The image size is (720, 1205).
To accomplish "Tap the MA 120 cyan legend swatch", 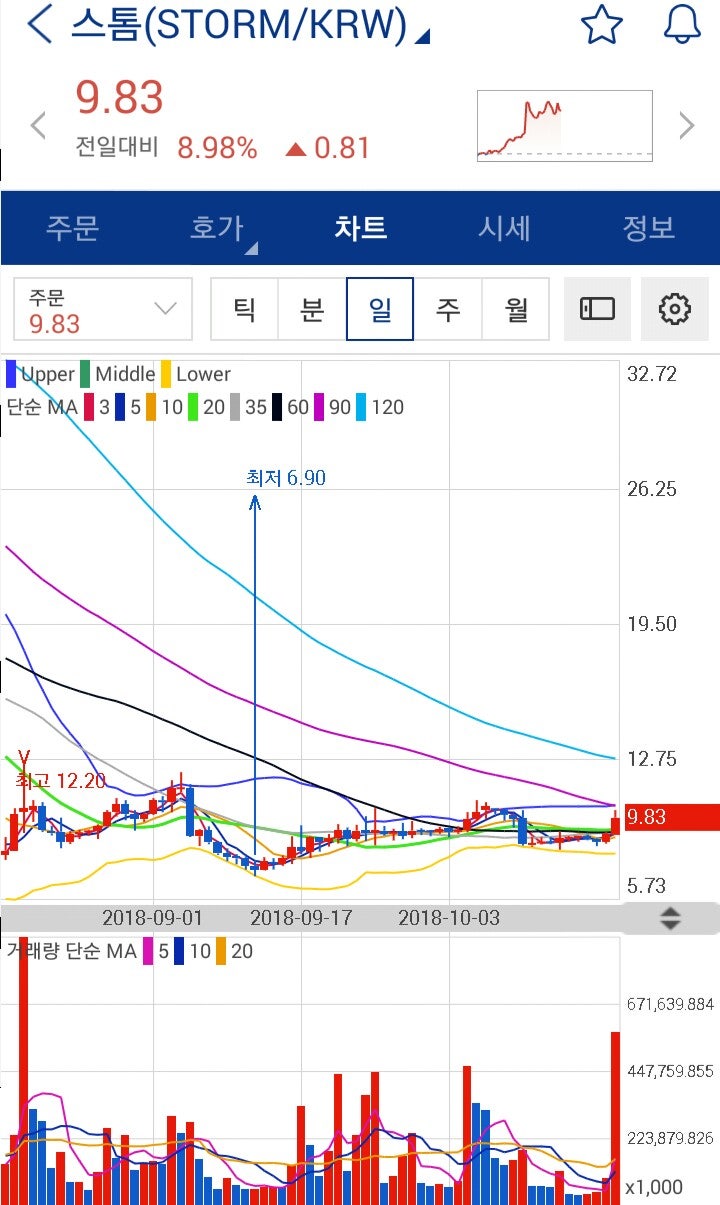I will tap(361, 407).
